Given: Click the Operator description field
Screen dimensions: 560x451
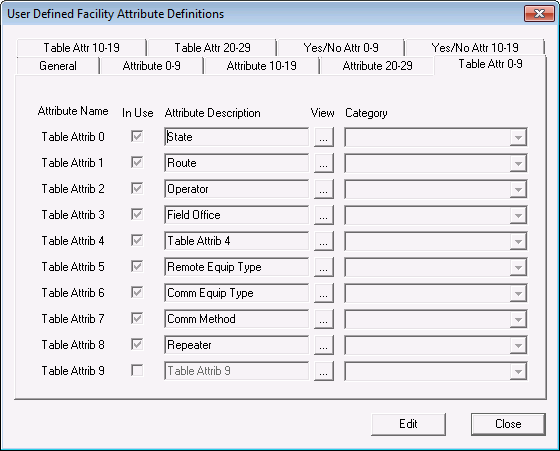Looking at the screenshot, I should pos(236,189).
